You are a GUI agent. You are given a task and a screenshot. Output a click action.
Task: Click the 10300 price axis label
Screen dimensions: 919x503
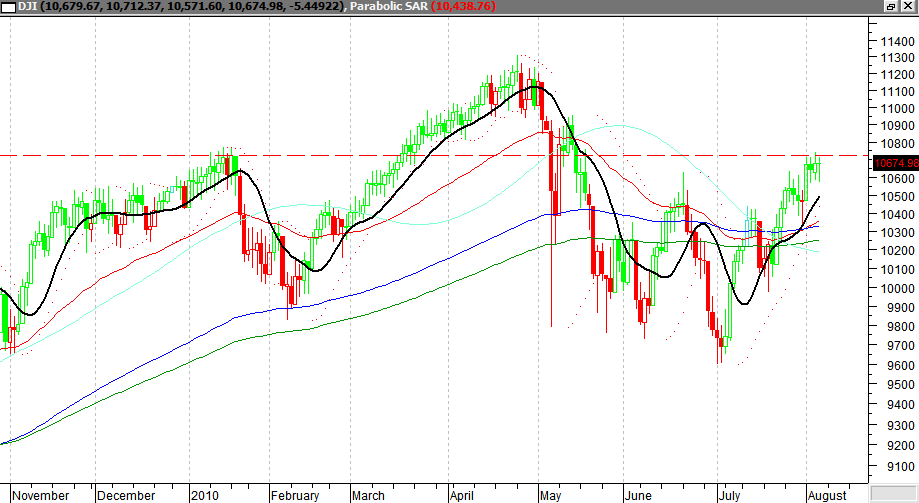coord(897,233)
